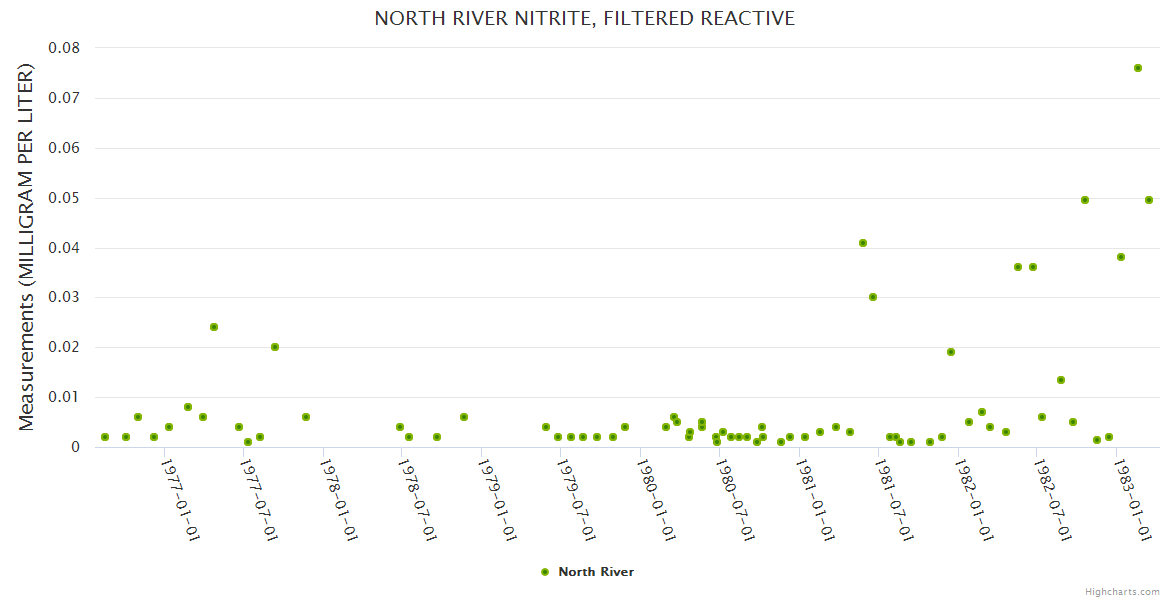1170x600 pixels.
Task: Click the chart title North River Nitrite
Action: point(584,19)
